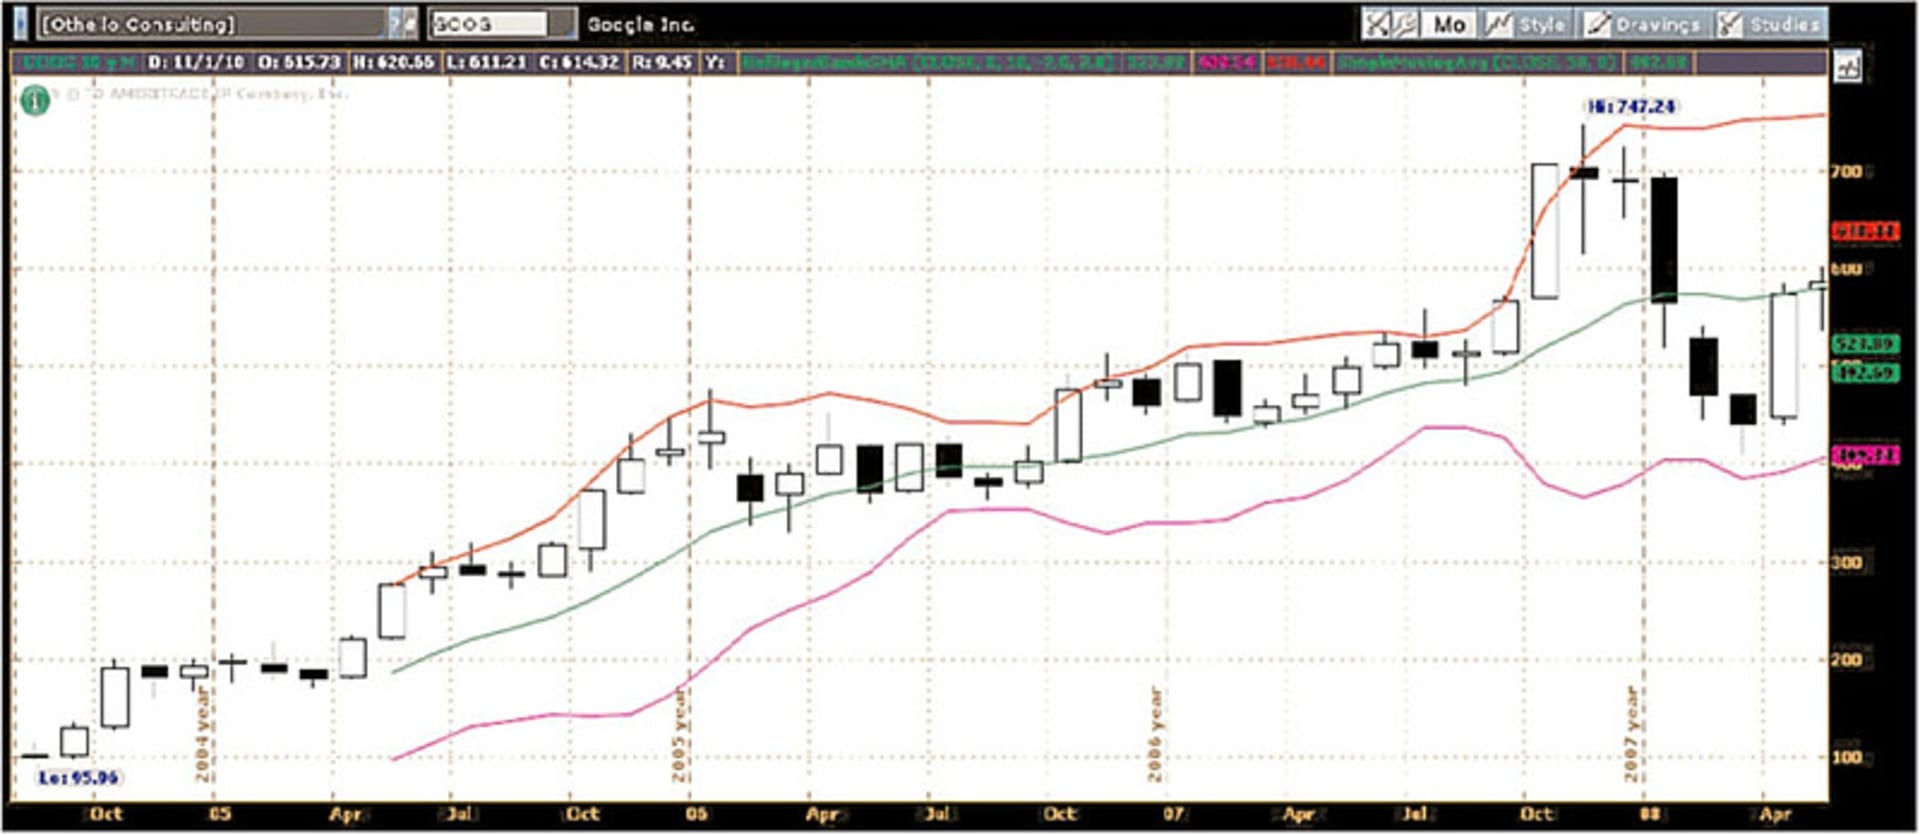
Task: Click the small blue arrow at top-left
Action: (21, 24)
